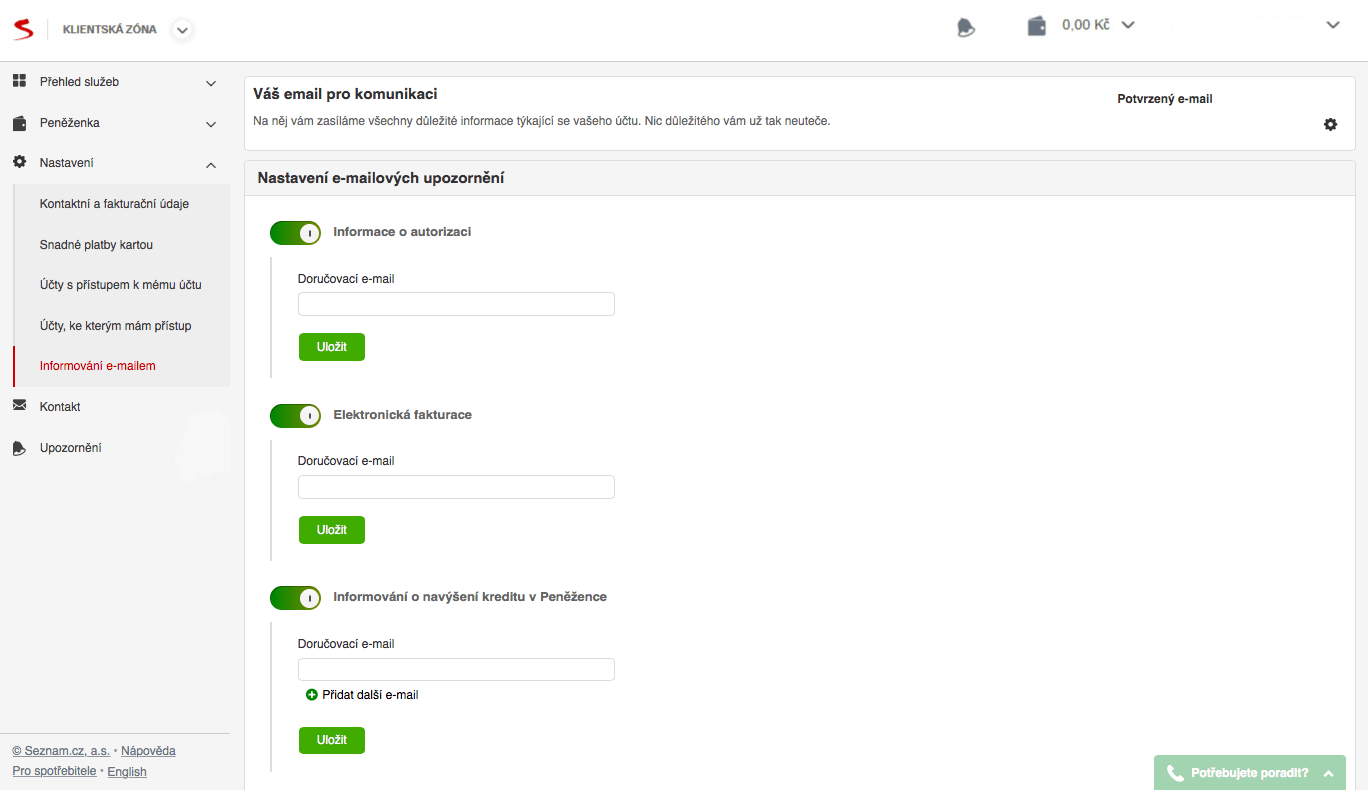Select Snadné platby kartou menu item
Image resolution: width=1369 pixels, height=791 pixels.
point(96,245)
